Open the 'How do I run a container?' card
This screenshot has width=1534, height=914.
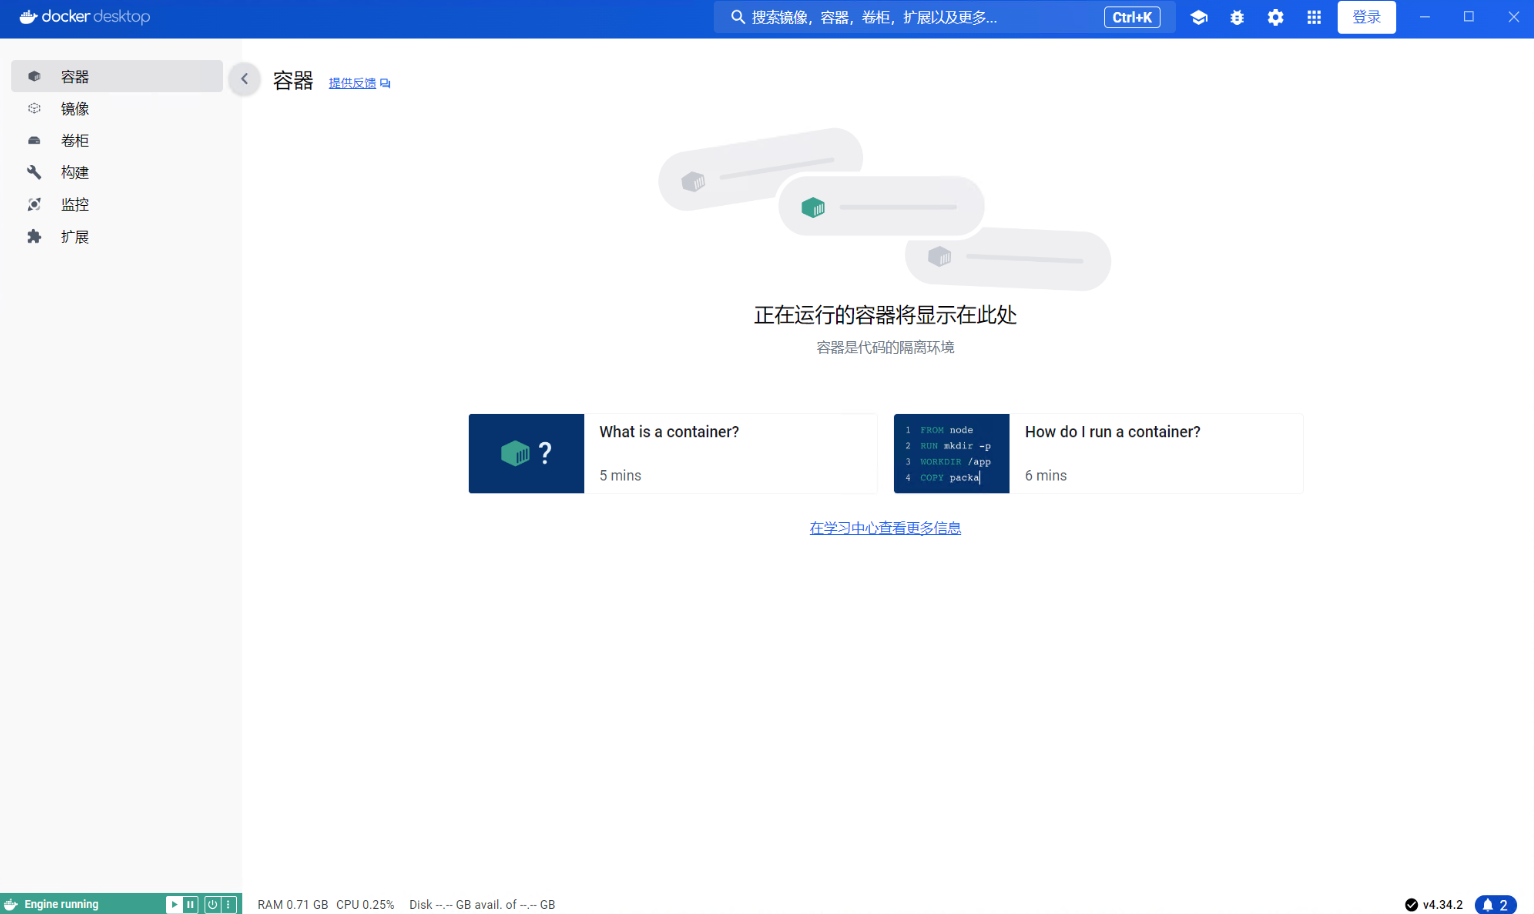pos(1098,453)
